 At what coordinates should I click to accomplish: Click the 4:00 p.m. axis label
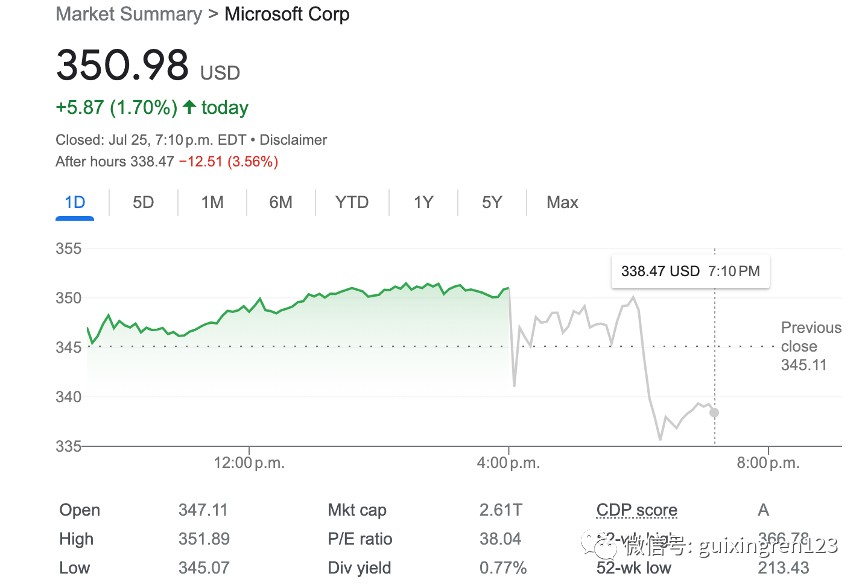[x=509, y=463]
